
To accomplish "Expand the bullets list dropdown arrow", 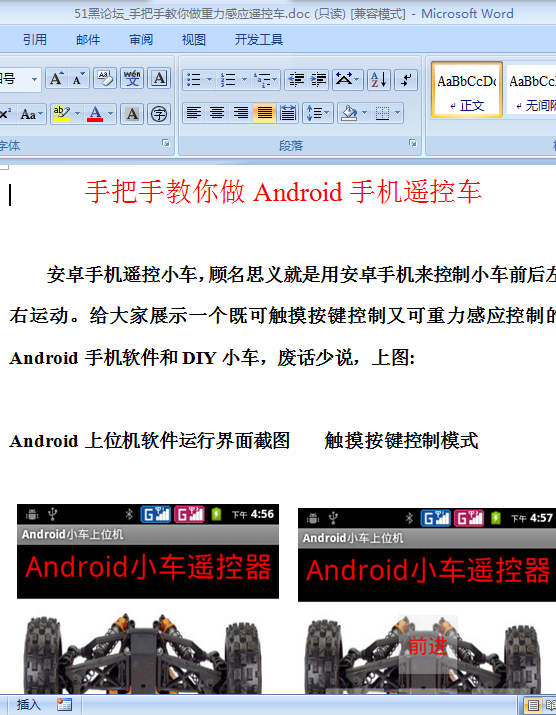I will coord(209,80).
